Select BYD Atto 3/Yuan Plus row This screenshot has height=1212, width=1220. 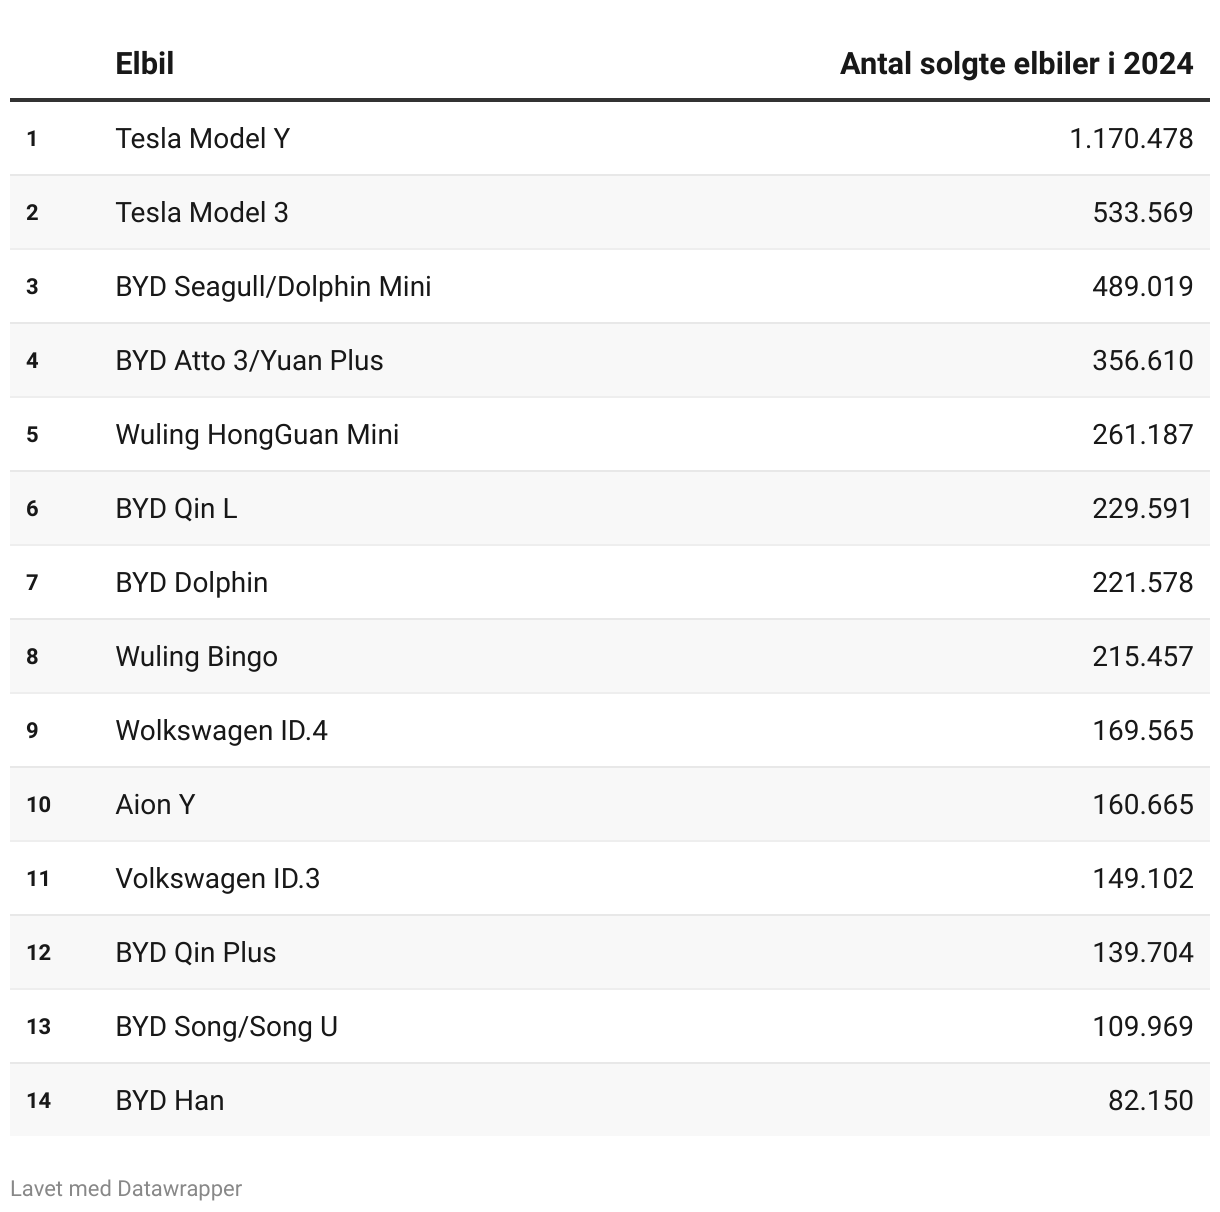click(249, 360)
